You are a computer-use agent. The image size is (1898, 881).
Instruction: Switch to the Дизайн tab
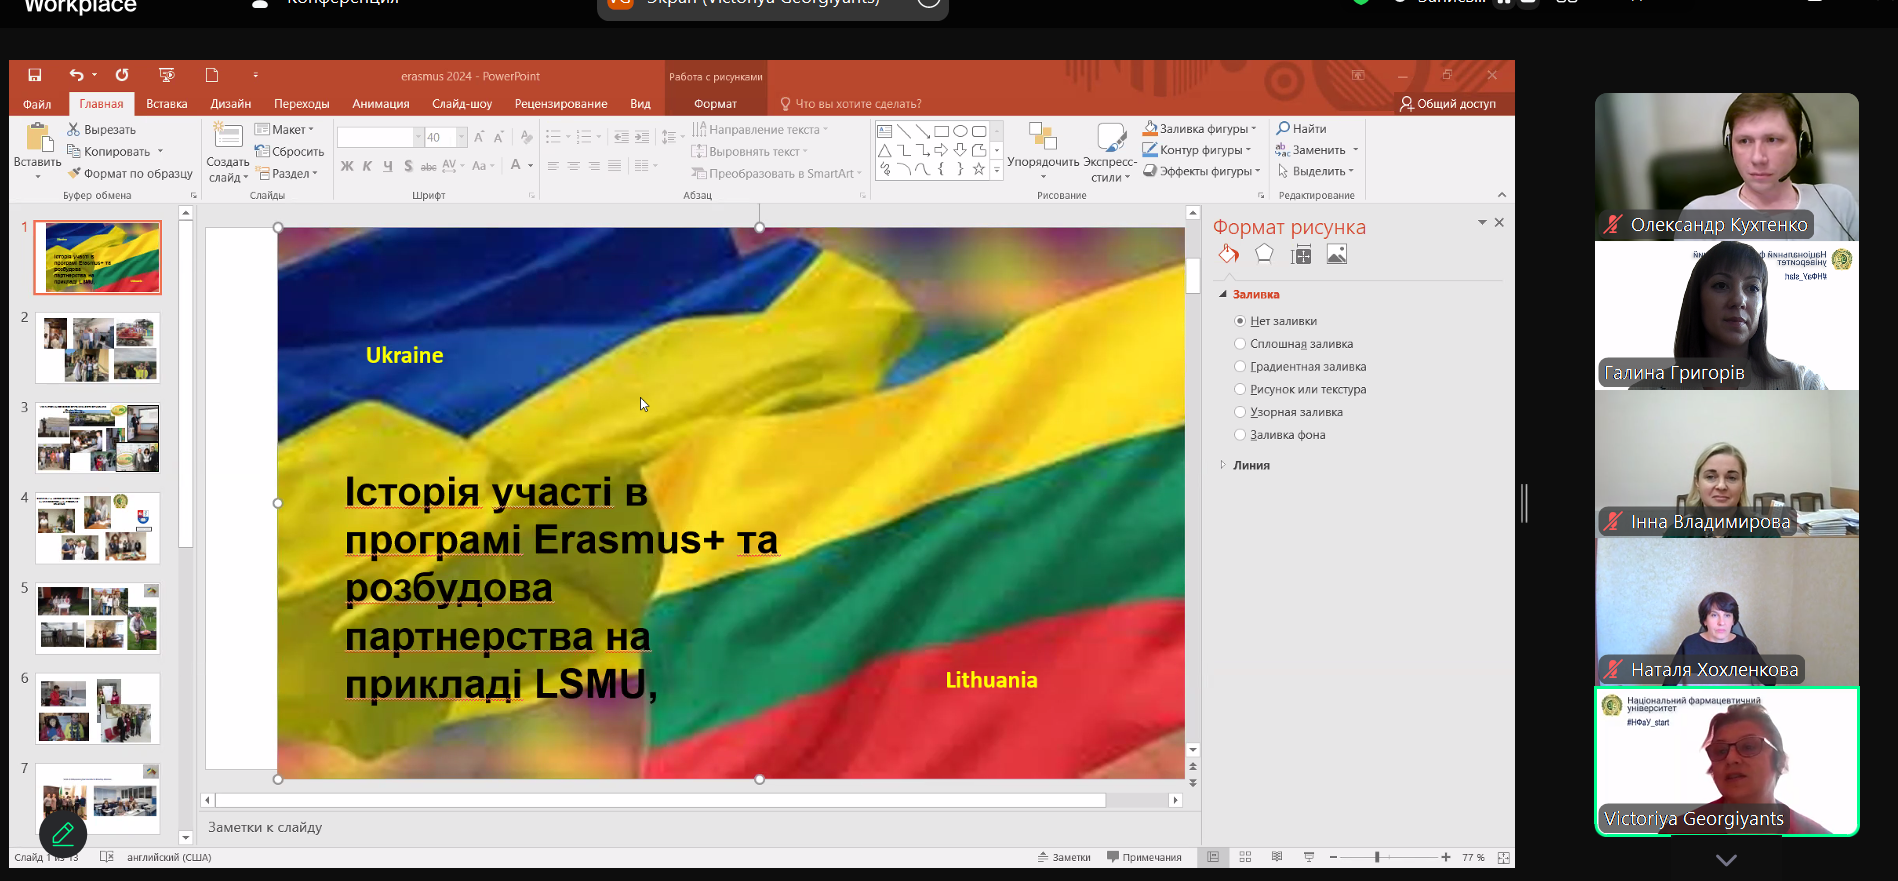click(x=231, y=104)
